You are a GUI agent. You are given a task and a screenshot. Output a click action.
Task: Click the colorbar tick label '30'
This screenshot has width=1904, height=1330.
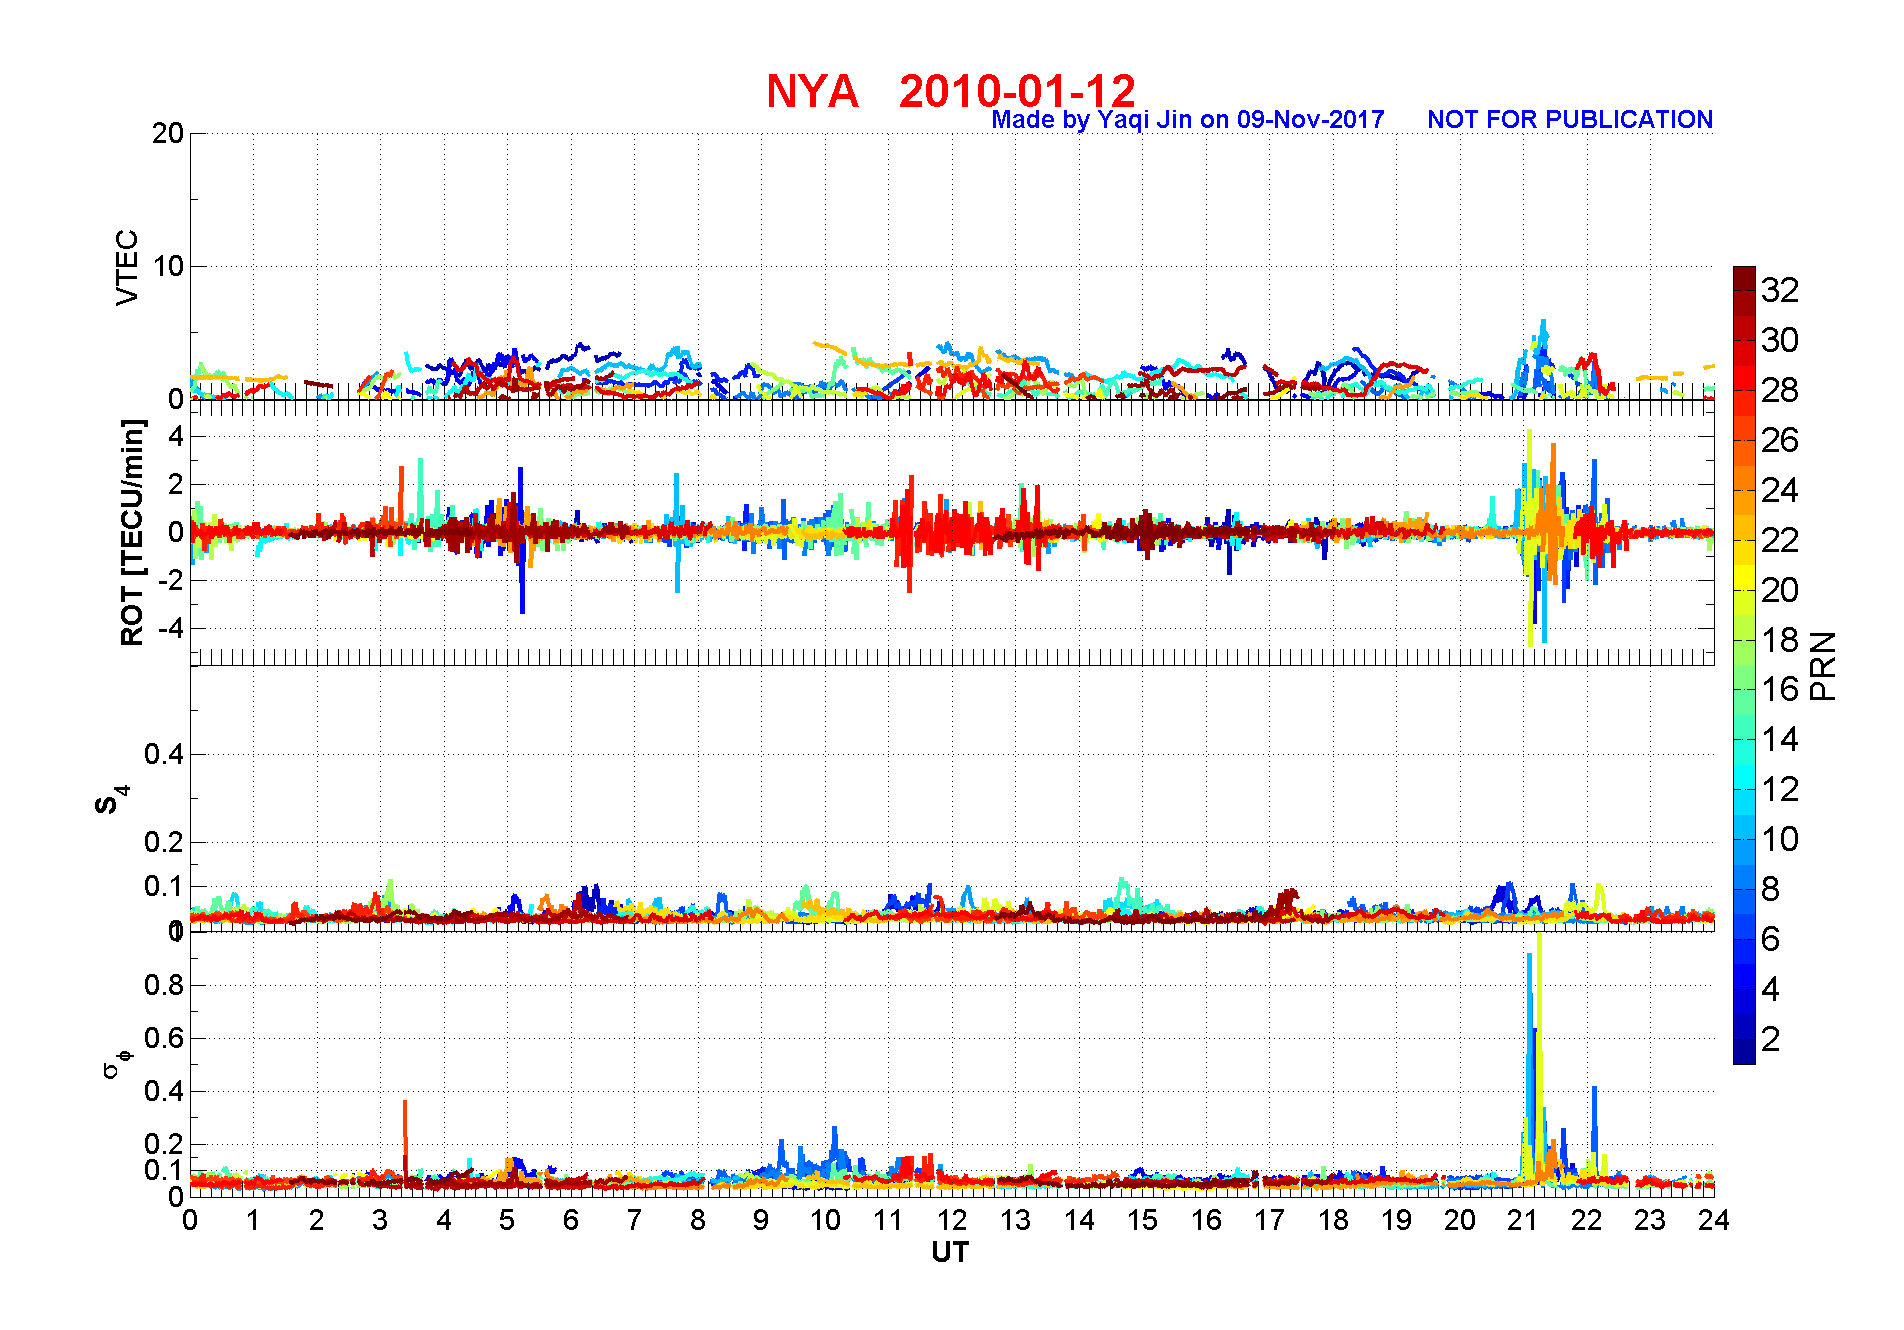point(1780,340)
